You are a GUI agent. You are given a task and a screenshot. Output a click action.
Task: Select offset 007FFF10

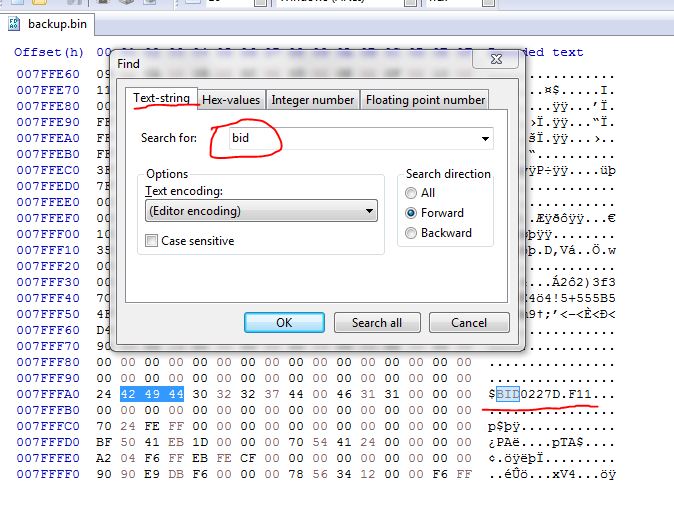[x=48, y=250]
